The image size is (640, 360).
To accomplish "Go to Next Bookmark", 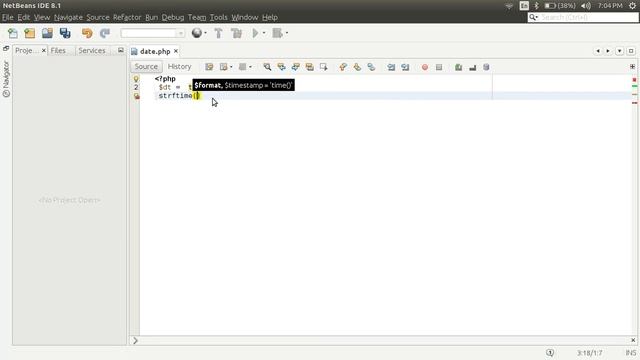I will (357, 67).
